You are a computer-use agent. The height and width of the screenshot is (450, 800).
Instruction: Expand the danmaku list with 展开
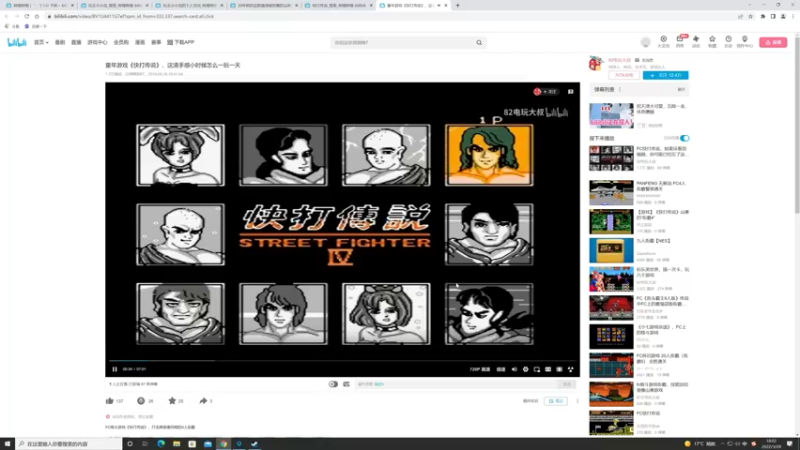pyautogui.click(x=681, y=89)
